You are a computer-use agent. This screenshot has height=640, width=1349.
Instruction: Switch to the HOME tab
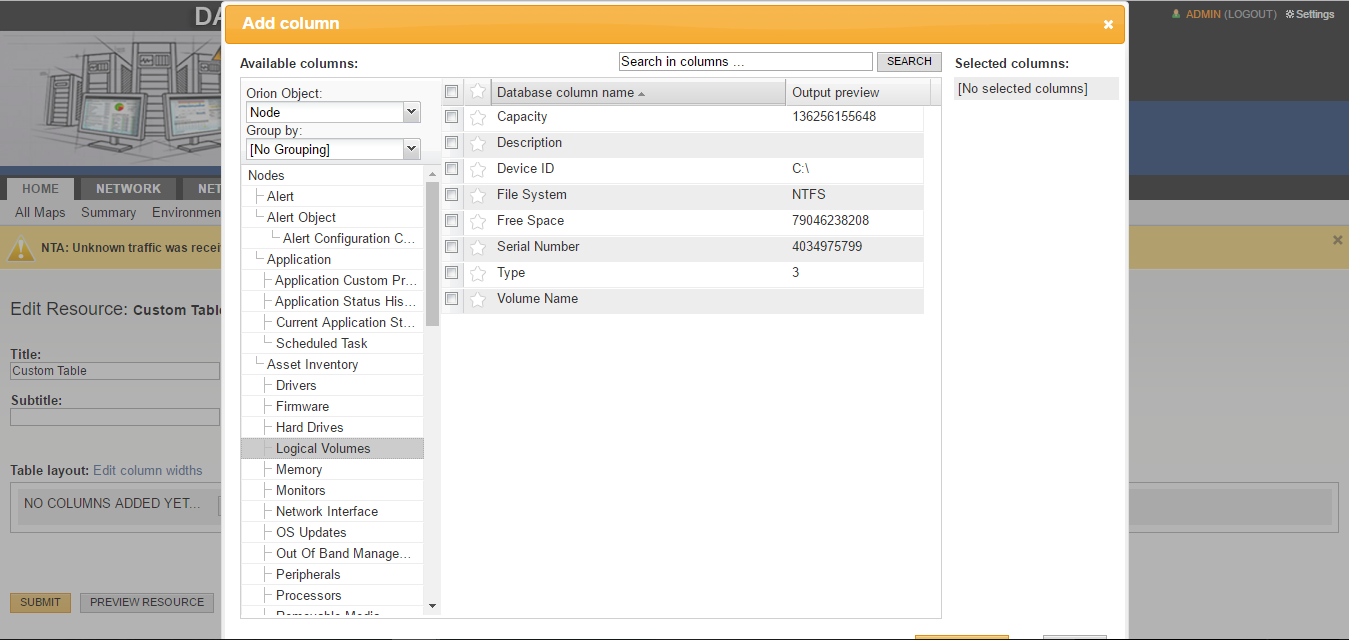(x=41, y=189)
